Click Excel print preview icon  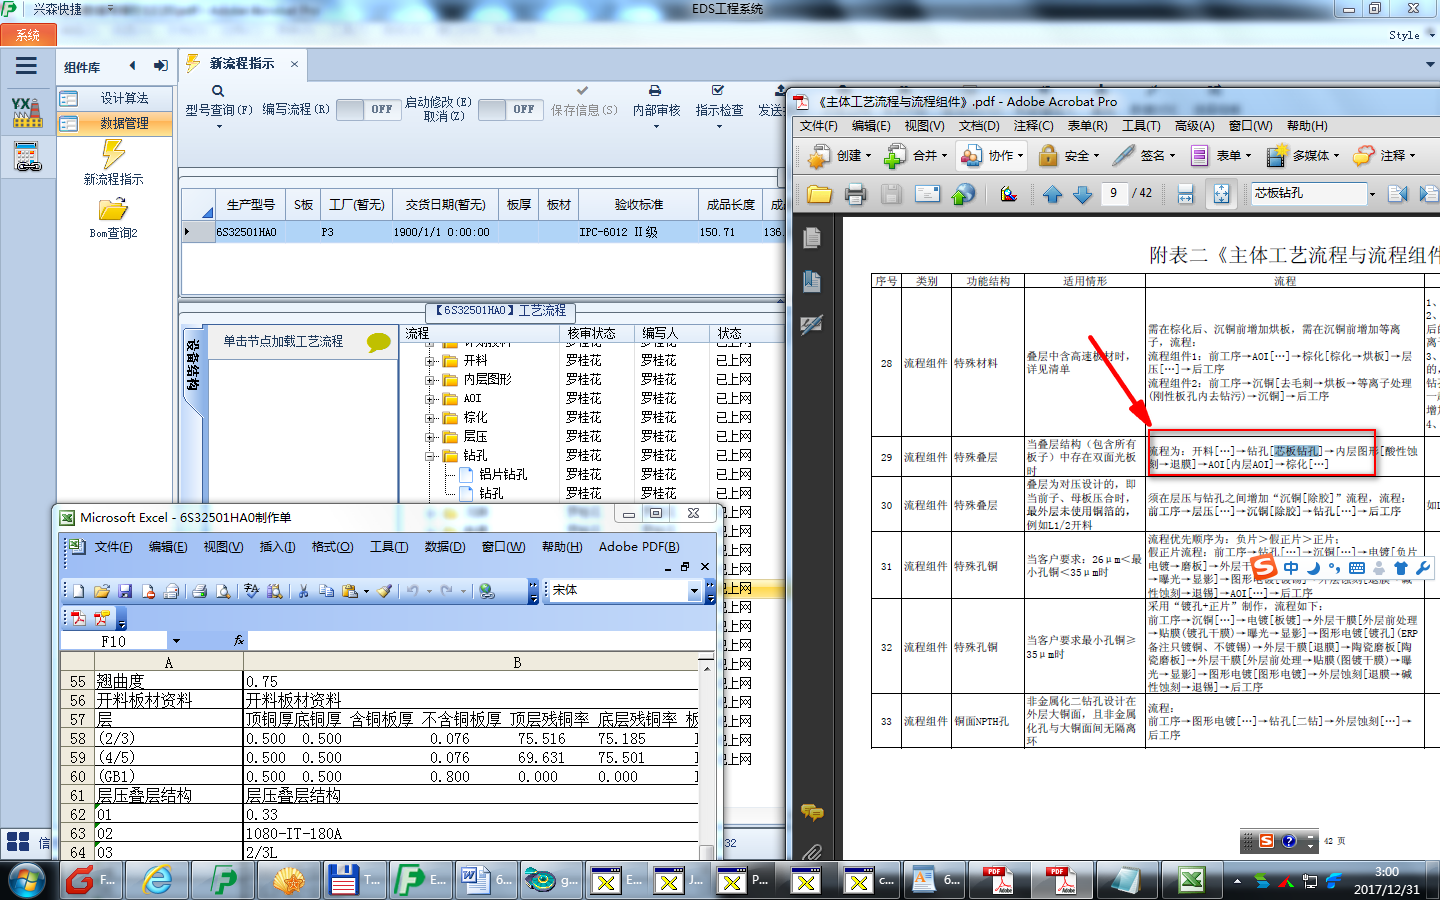pyautogui.click(x=223, y=591)
